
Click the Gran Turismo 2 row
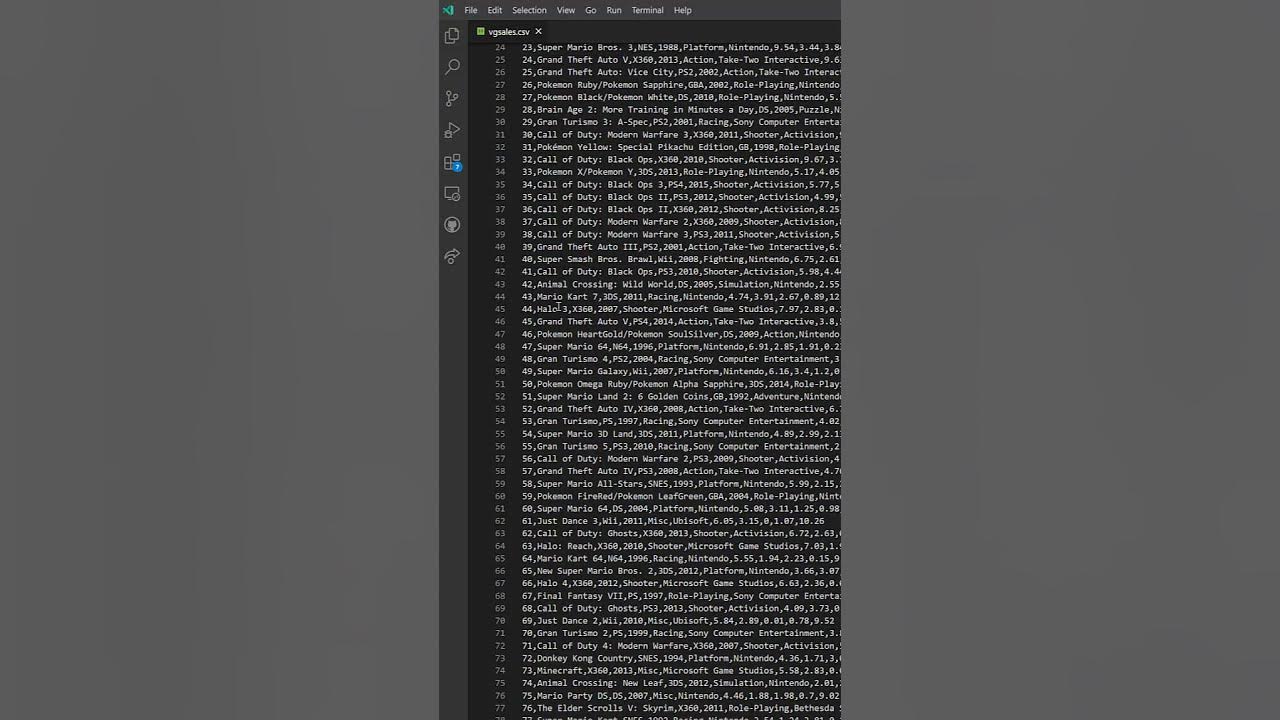pos(681,633)
